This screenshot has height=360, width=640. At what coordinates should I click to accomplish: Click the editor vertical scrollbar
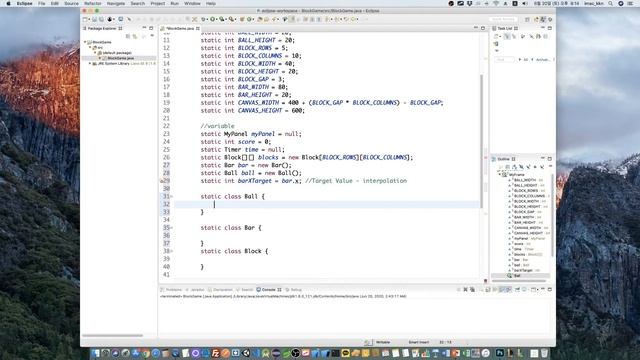click(x=481, y=141)
